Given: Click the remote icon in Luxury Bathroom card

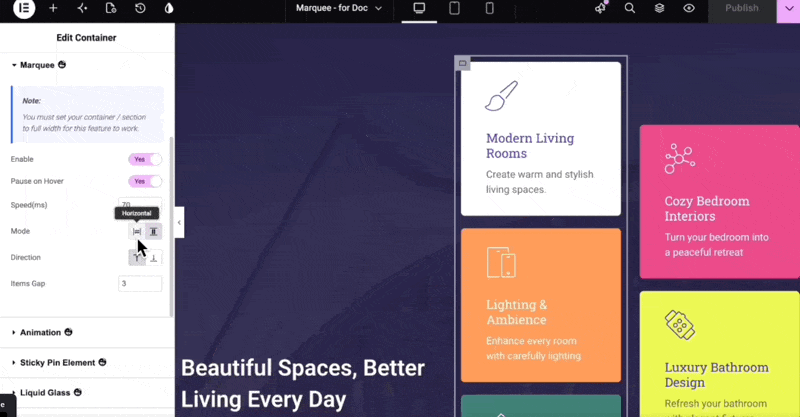Looking at the screenshot, I should [680, 325].
